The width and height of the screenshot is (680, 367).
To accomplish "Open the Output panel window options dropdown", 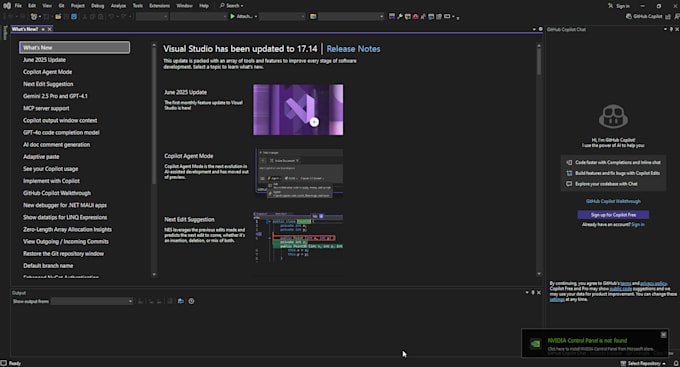I will (527, 292).
